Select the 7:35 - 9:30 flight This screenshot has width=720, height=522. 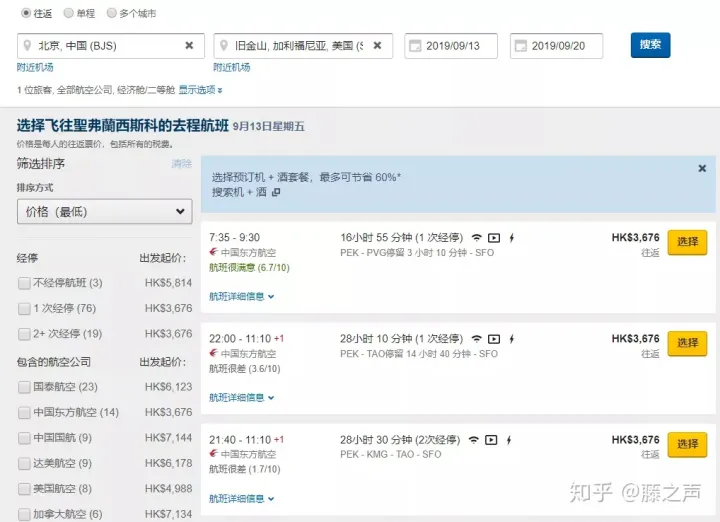(687, 242)
